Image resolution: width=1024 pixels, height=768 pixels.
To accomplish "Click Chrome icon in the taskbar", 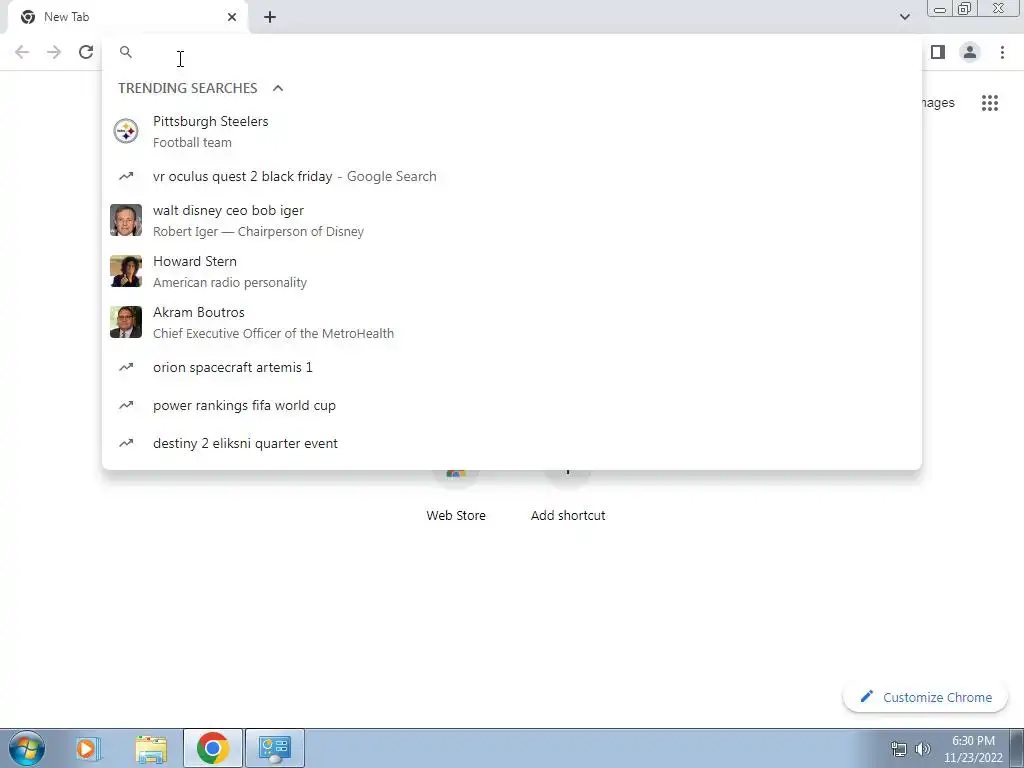I will pyautogui.click(x=213, y=748).
